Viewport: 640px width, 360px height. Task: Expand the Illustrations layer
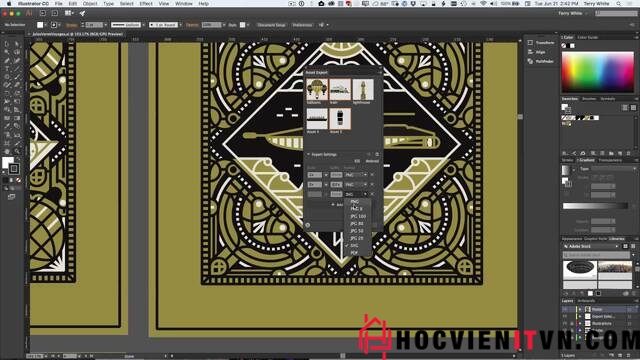580,323
